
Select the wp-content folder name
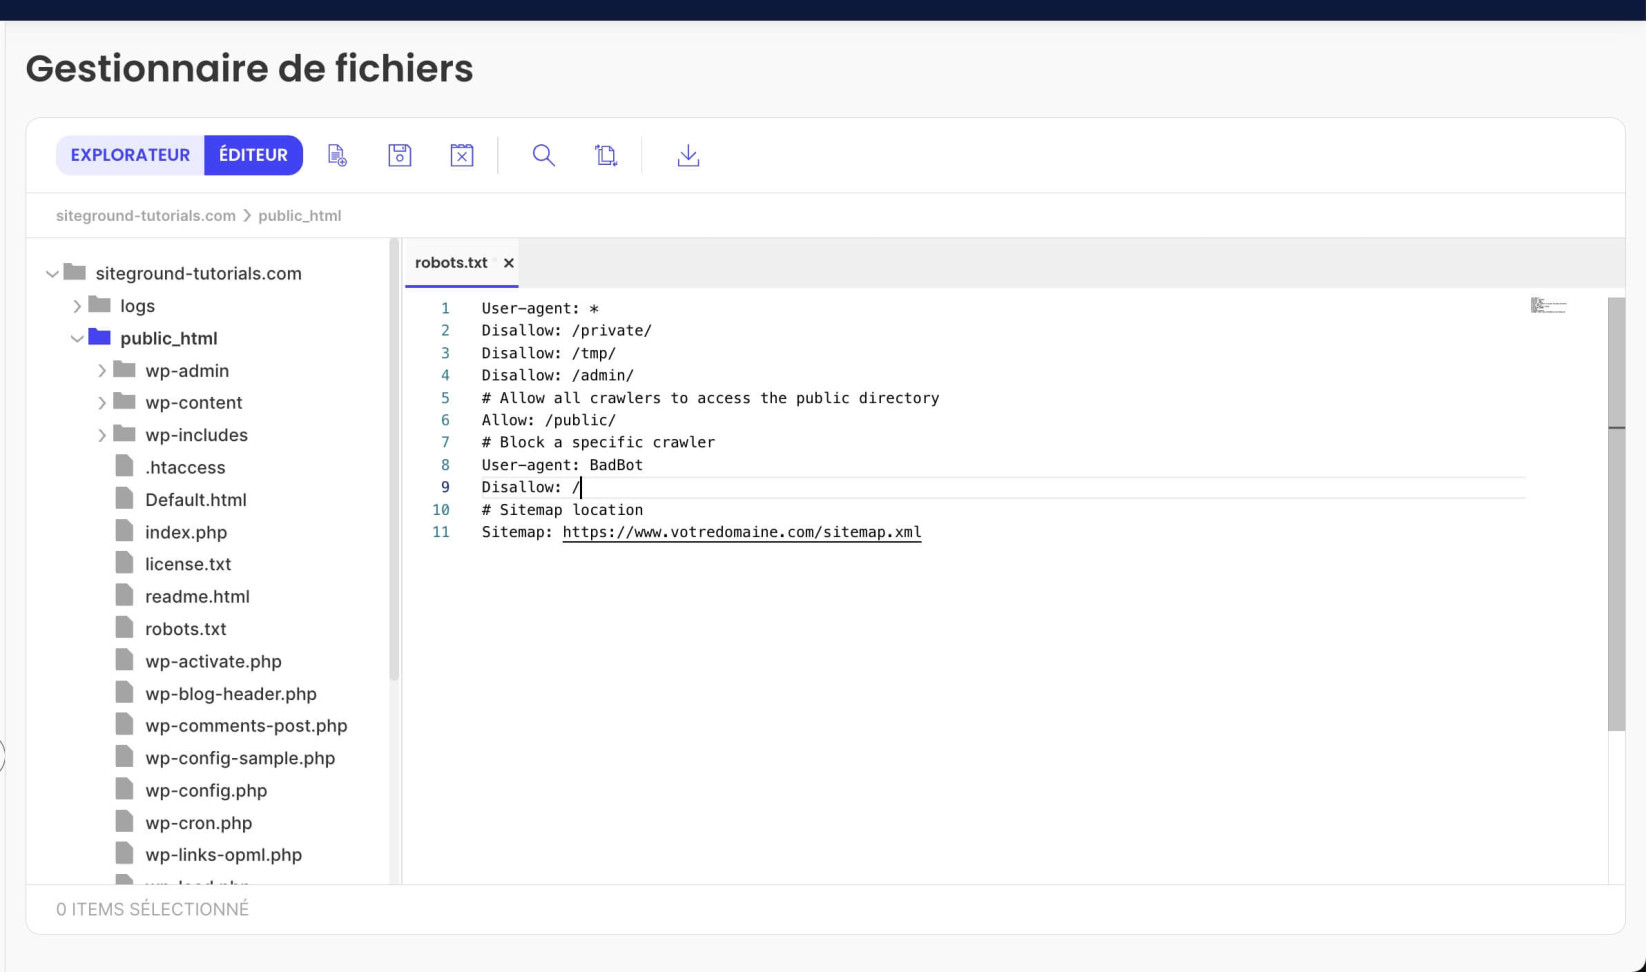tap(193, 403)
